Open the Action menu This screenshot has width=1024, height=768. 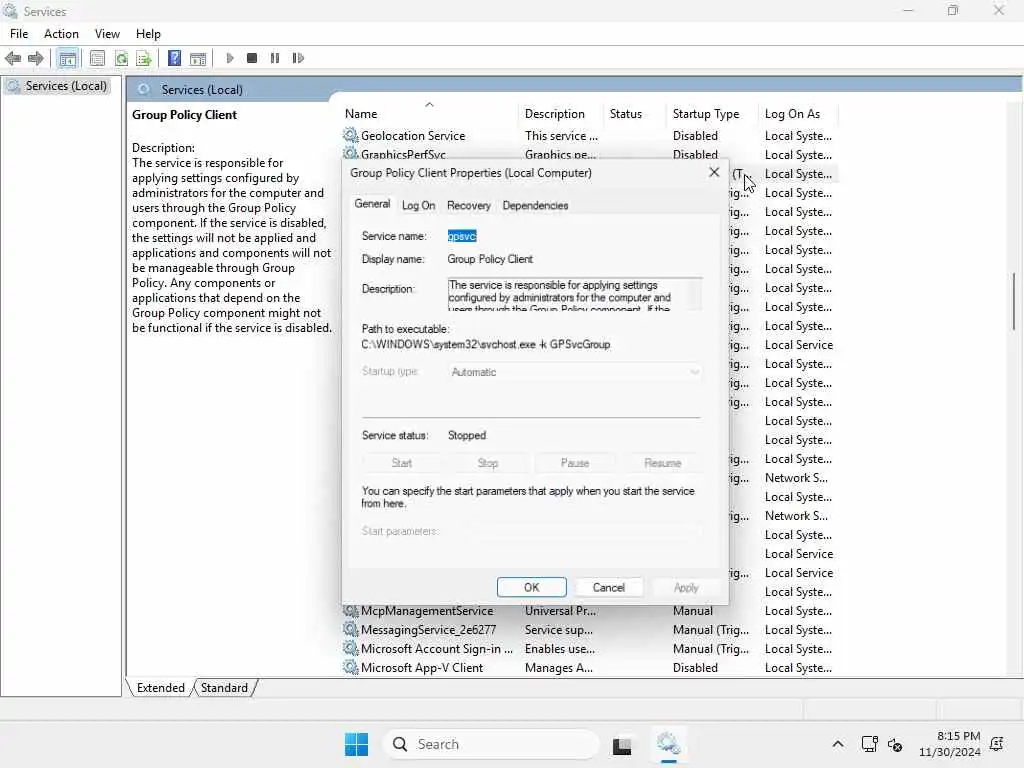[x=61, y=34]
